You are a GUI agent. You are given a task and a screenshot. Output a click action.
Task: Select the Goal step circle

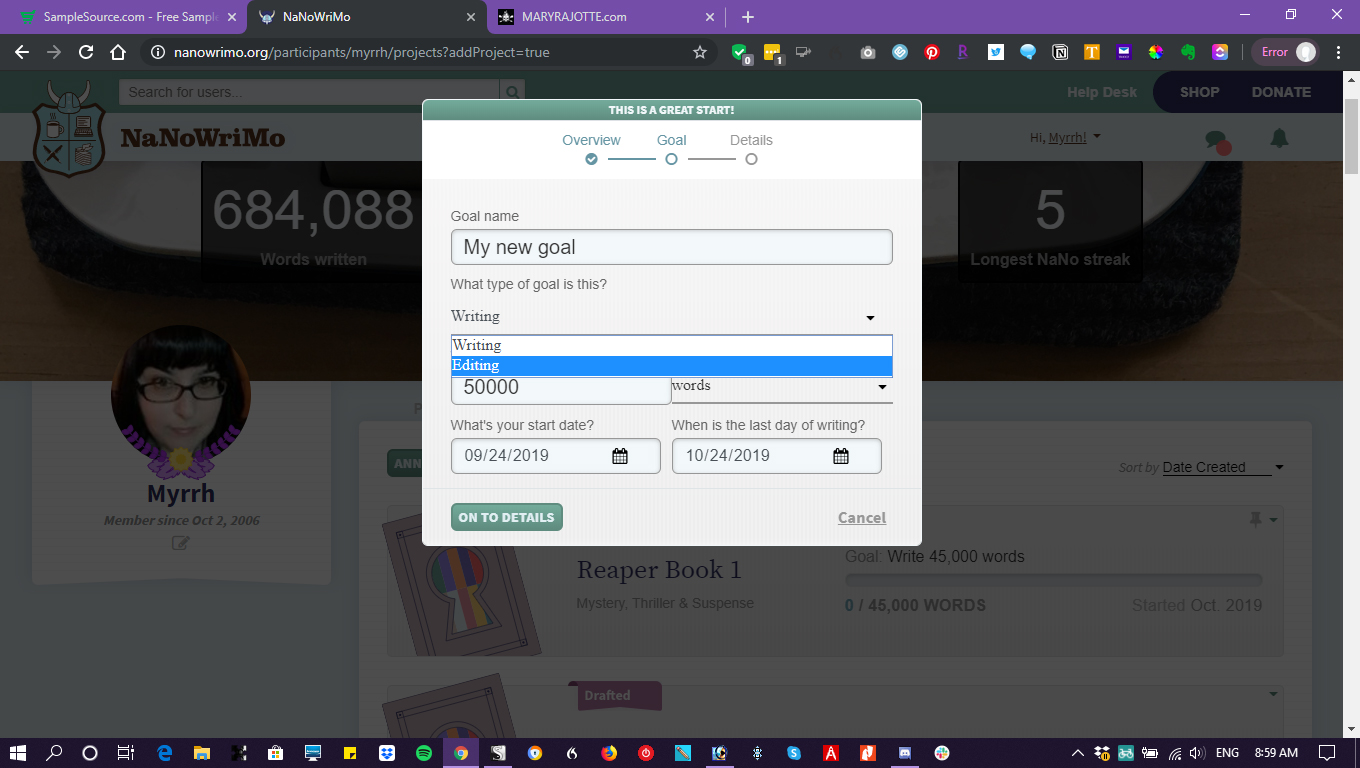[671, 159]
